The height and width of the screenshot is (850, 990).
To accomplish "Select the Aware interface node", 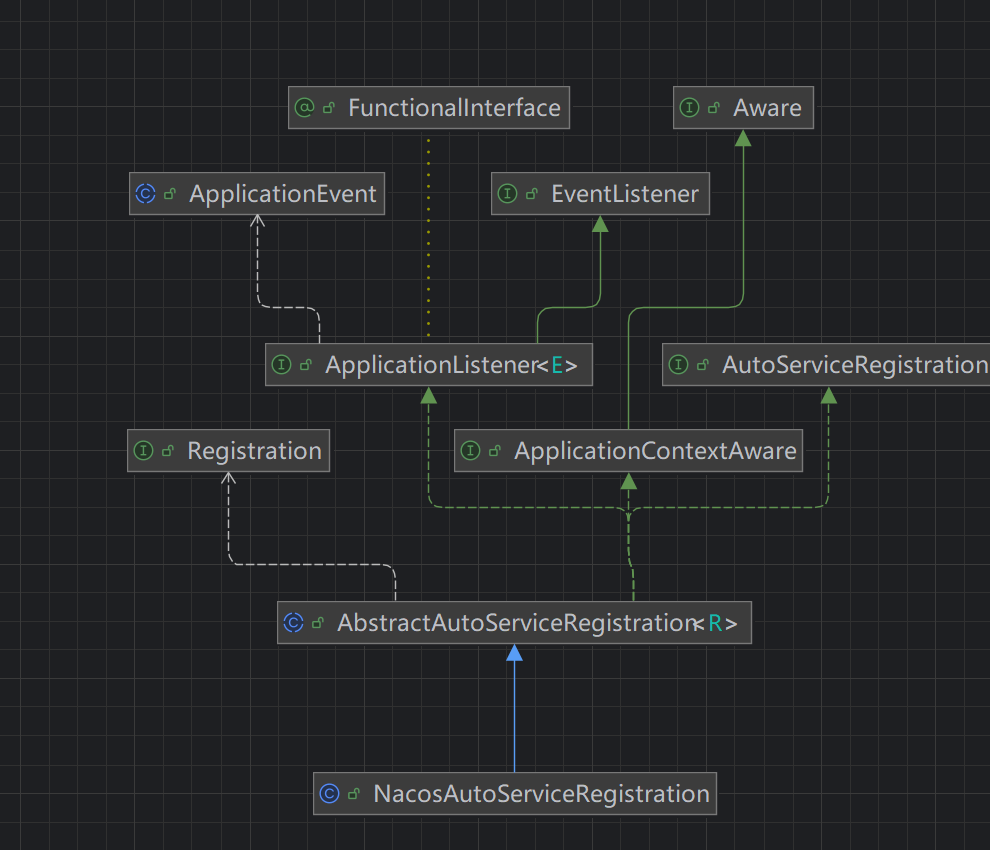I will (743, 108).
